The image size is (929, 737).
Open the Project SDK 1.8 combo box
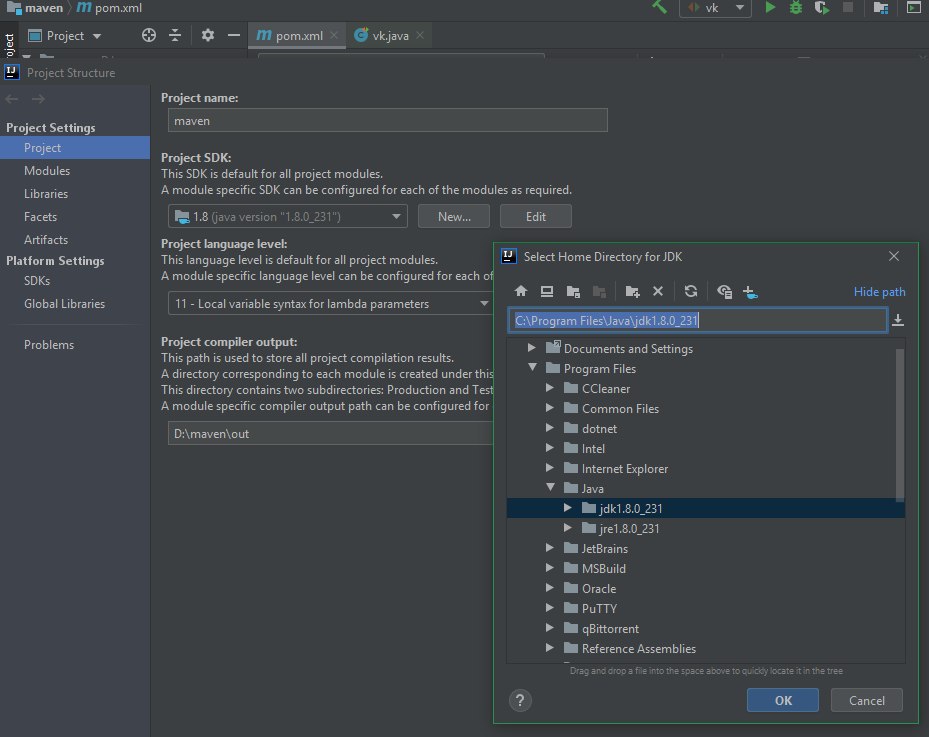(x=287, y=216)
